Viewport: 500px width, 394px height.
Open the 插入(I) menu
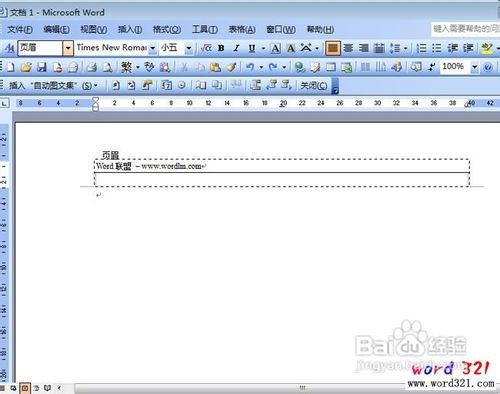130,30
